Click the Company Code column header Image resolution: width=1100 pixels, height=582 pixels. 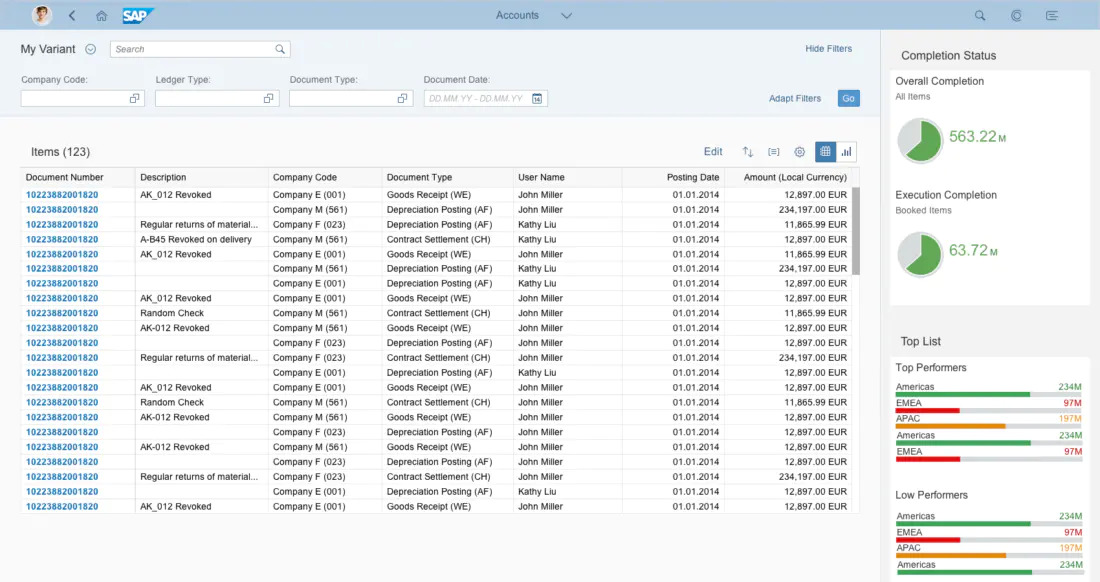point(304,177)
